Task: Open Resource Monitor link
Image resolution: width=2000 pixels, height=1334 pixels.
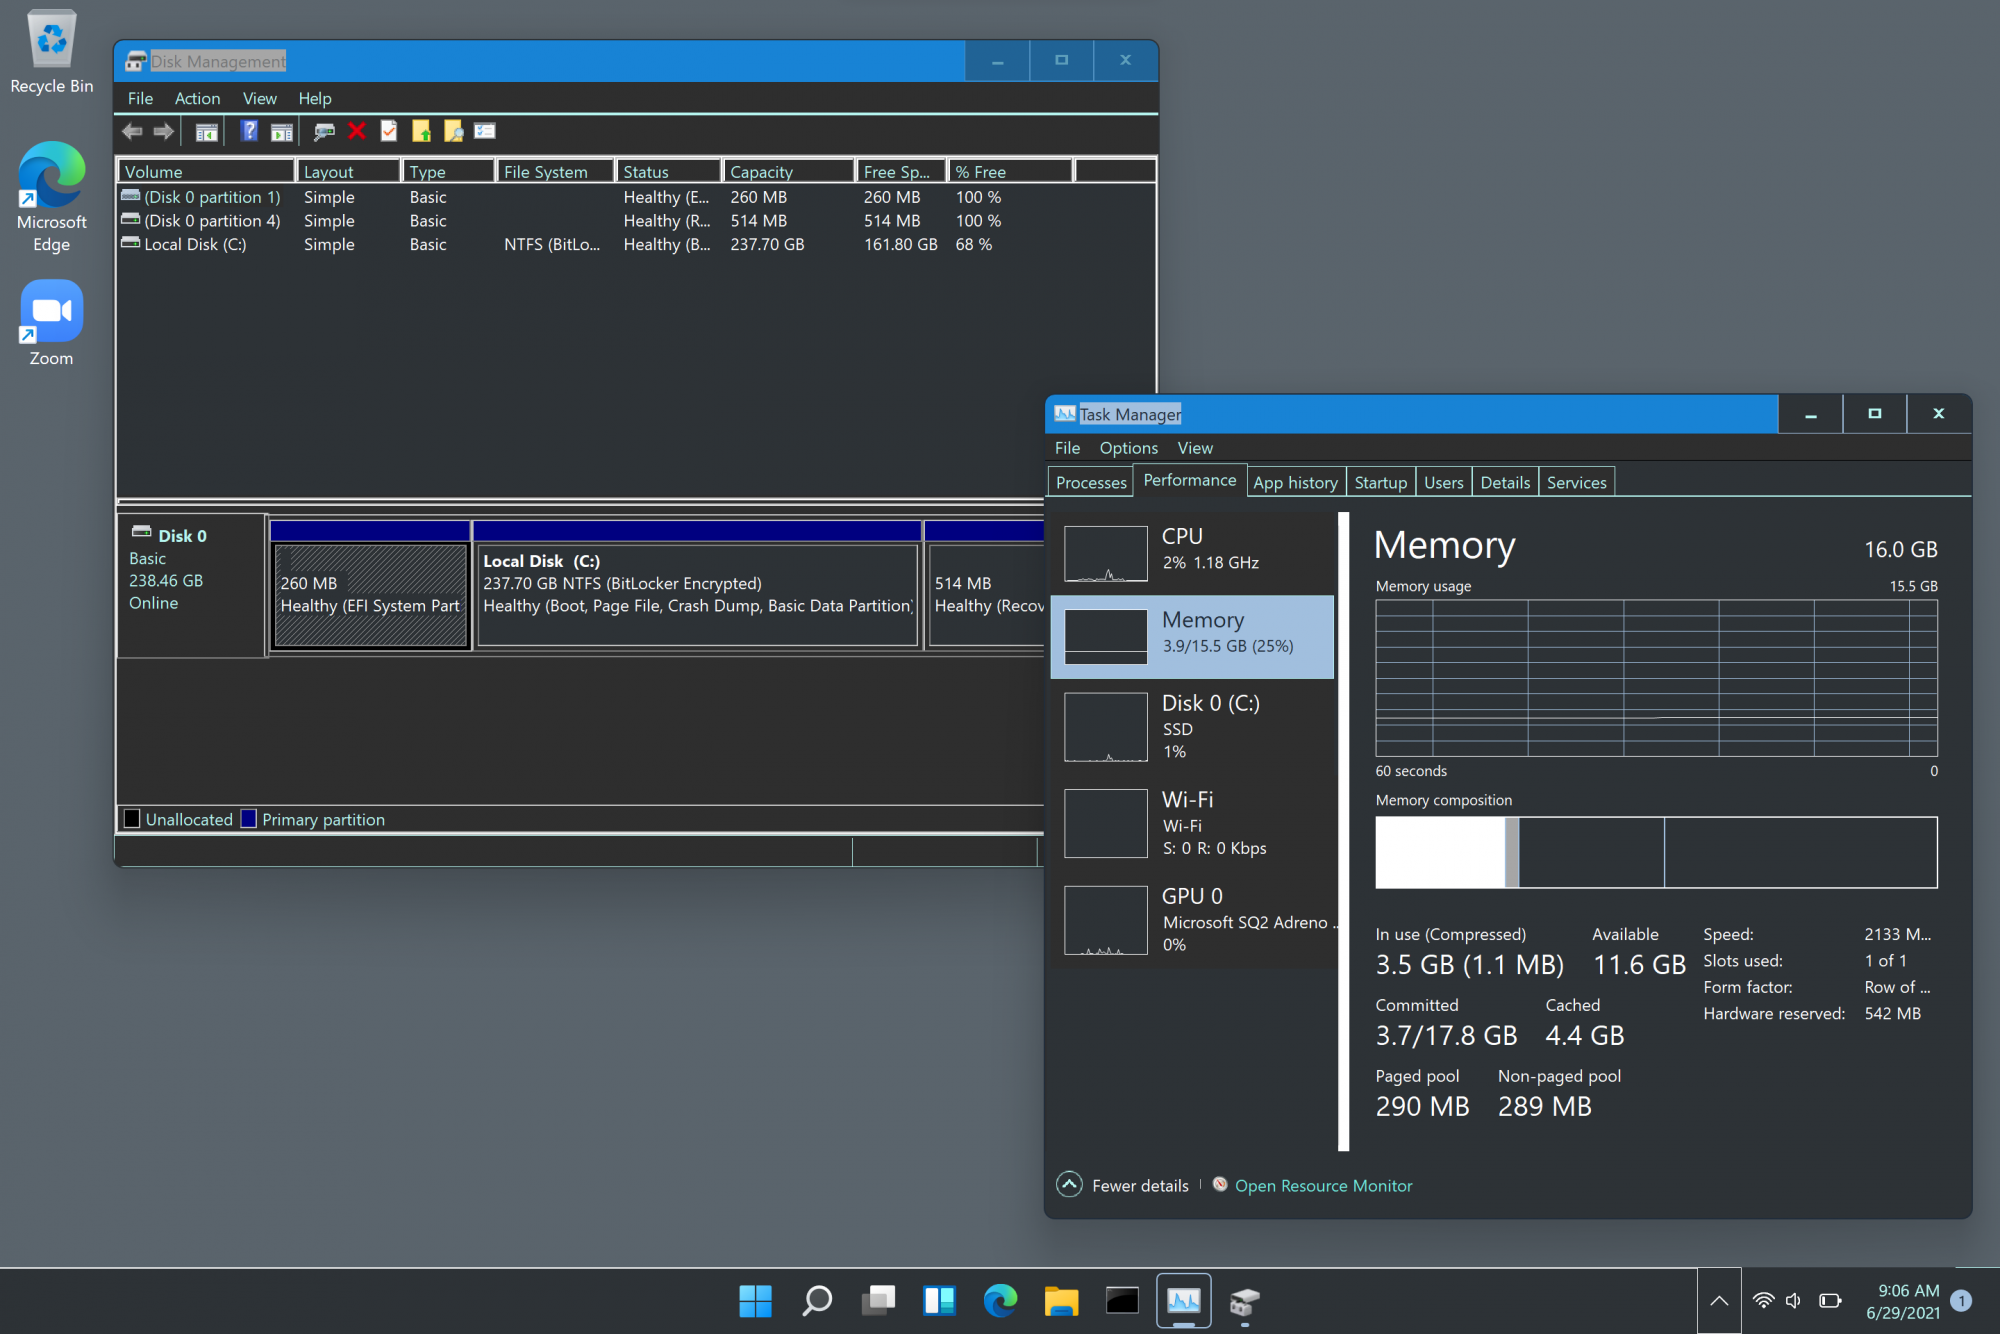Action: click(x=1323, y=1185)
